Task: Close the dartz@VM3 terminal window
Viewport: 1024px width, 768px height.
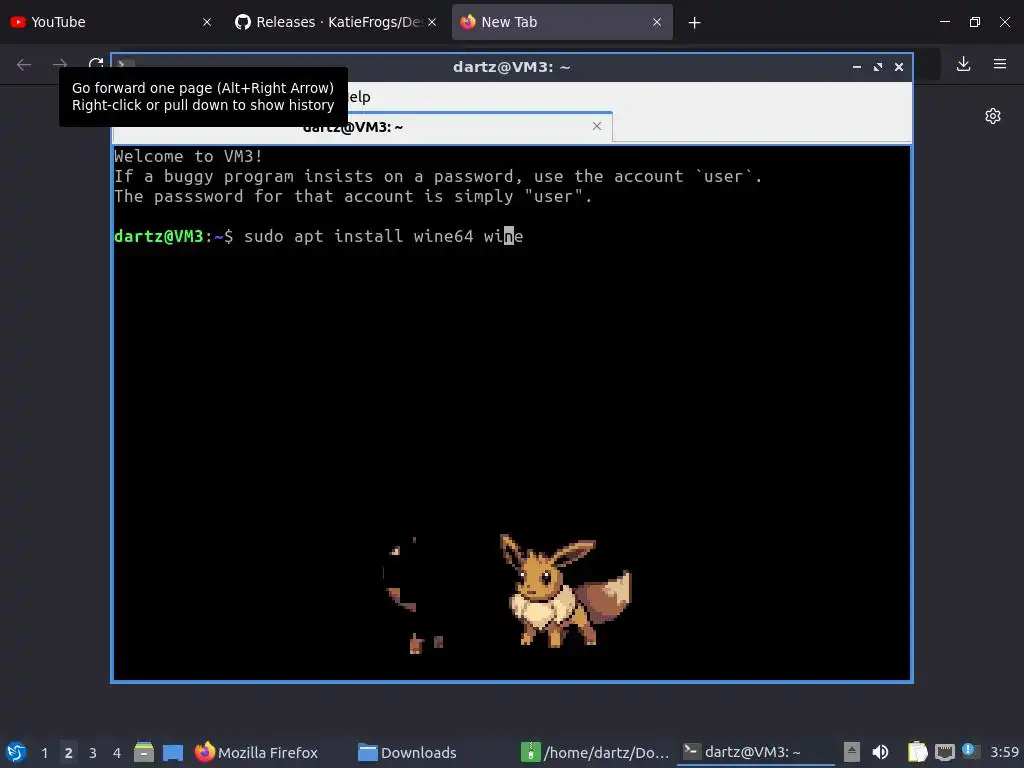Action: (x=899, y=67)
